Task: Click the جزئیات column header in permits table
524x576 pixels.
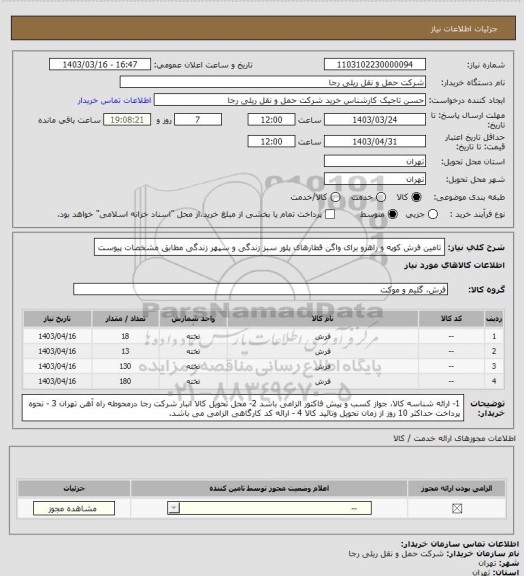Action: coord(74,489)
